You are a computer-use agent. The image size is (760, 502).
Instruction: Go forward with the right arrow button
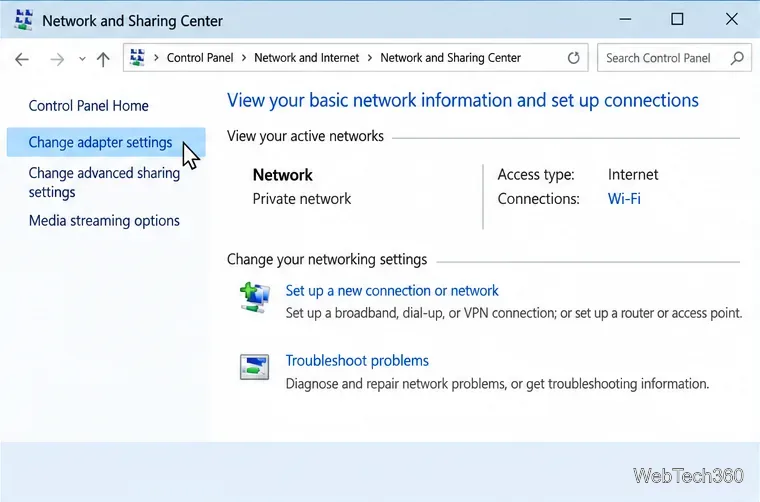(57, 59)
